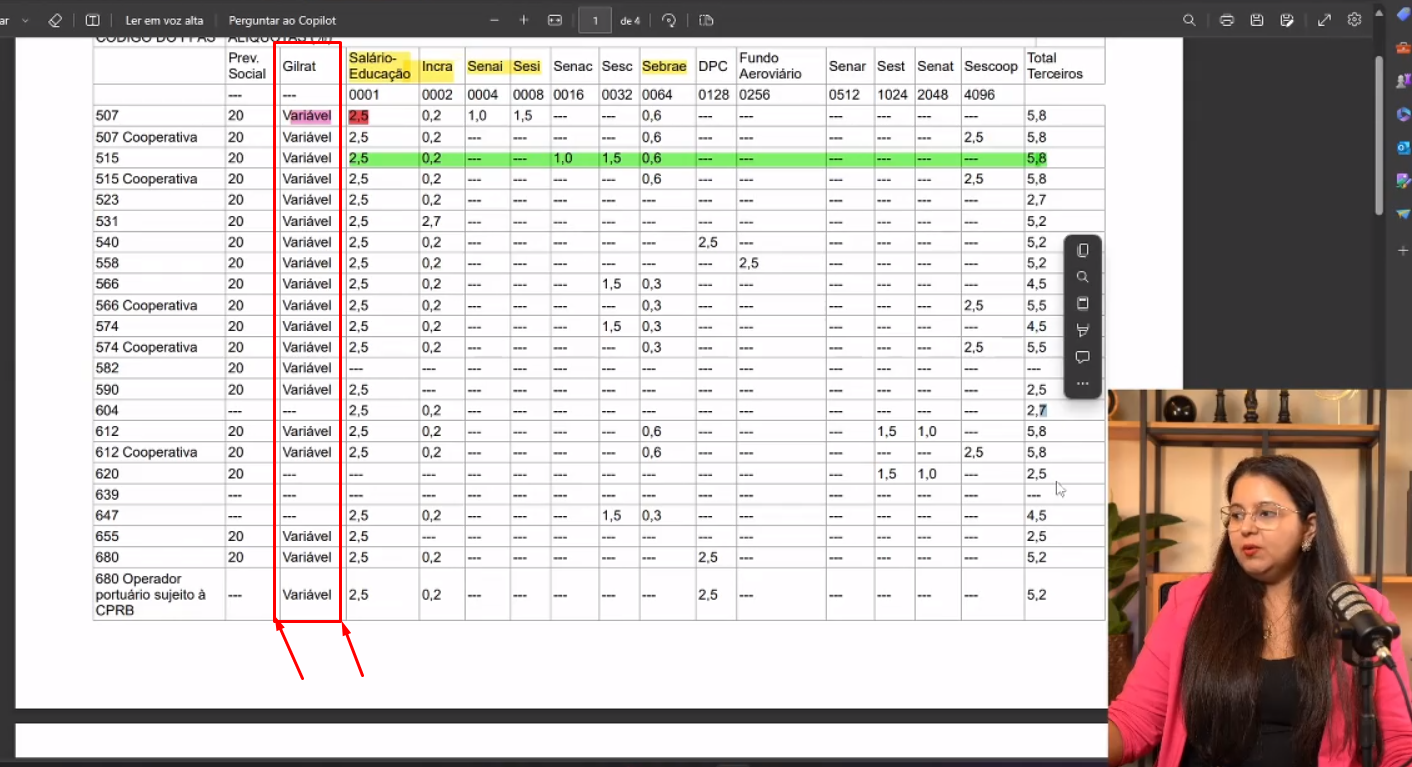Viewport: 1412px width, 767px height.
Task: Click the vertical scrollbar thumb of the PDF
Action: pyautogui.click(x=1380, y=135)
